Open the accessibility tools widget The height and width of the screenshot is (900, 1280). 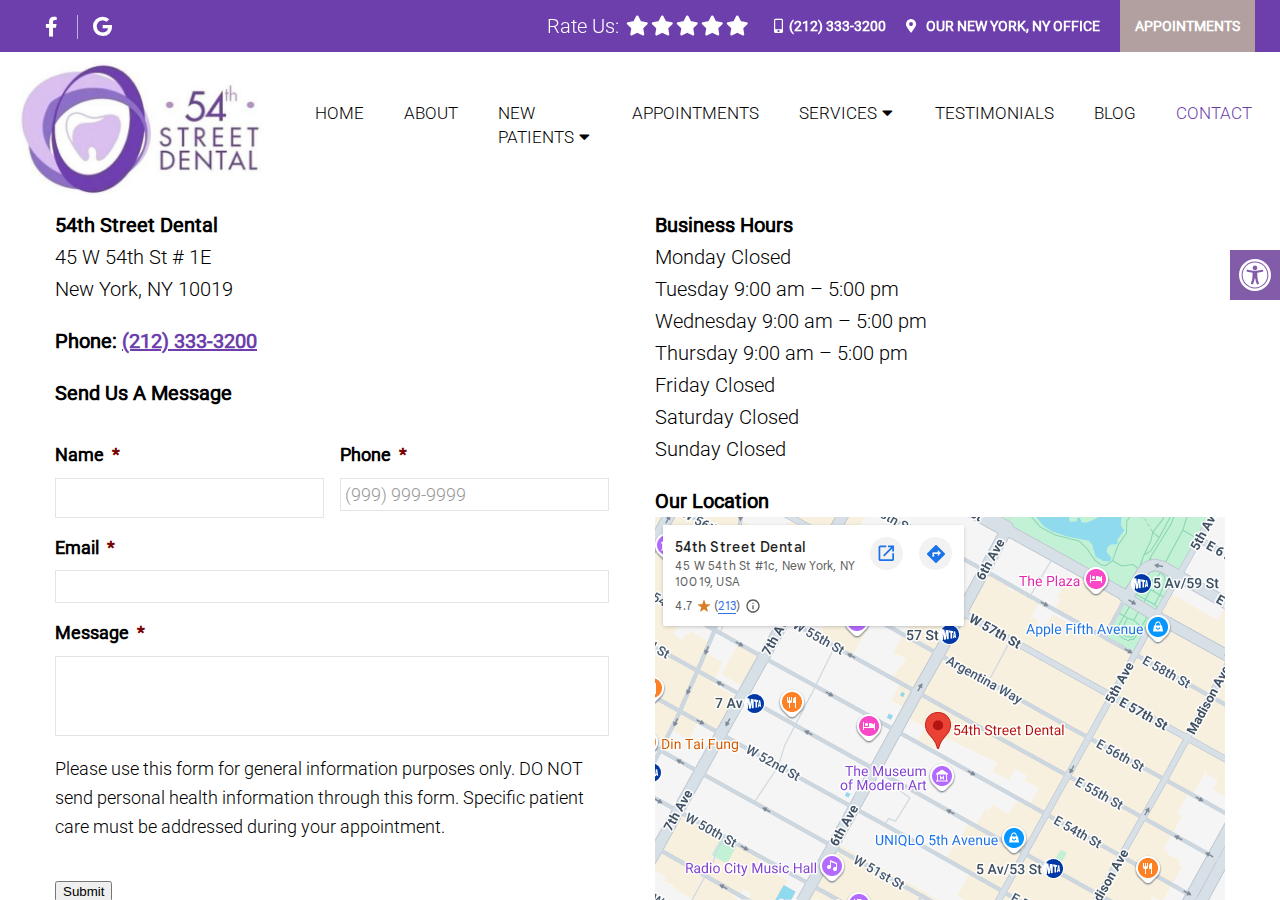(x=1255, y=275)
